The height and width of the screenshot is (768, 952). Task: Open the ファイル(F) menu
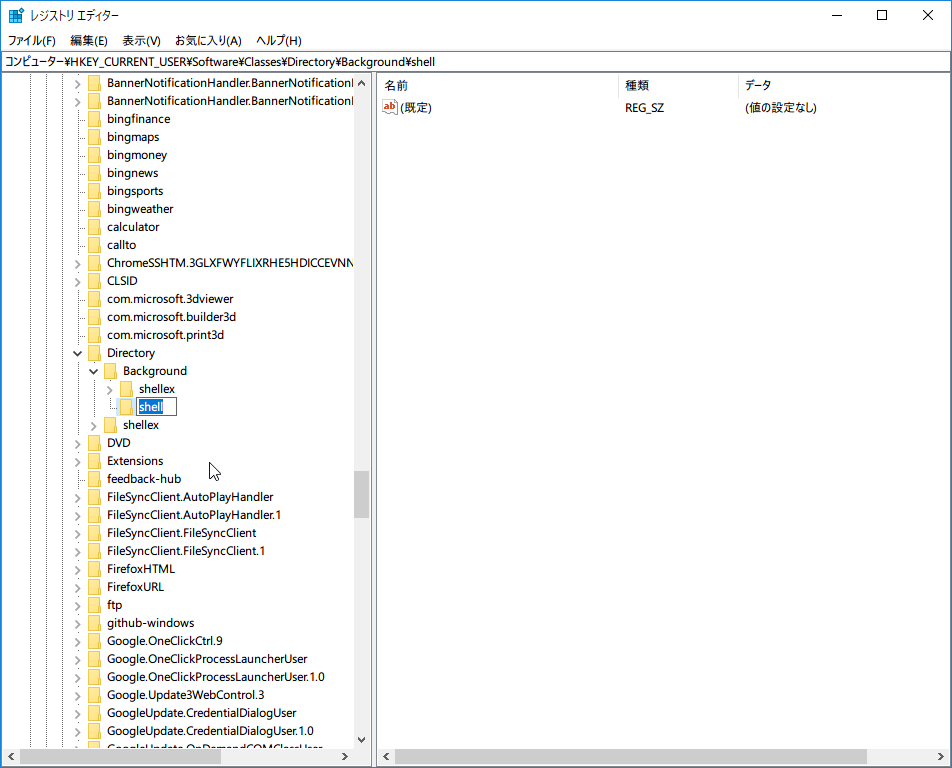[x=32, y=41]
